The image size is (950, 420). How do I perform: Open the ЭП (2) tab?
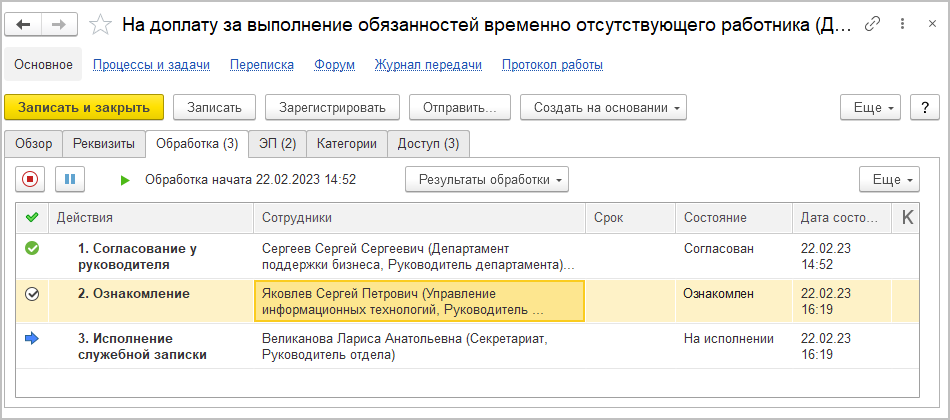click(277, 144)
